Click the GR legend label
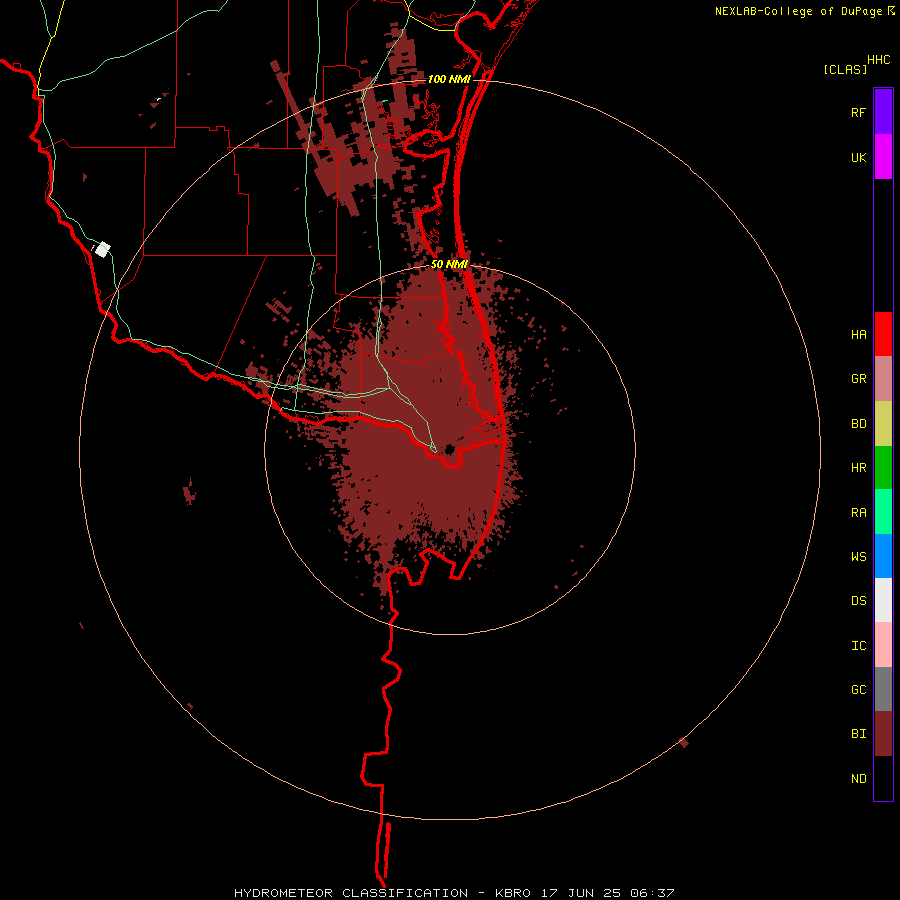 (858, 379)
